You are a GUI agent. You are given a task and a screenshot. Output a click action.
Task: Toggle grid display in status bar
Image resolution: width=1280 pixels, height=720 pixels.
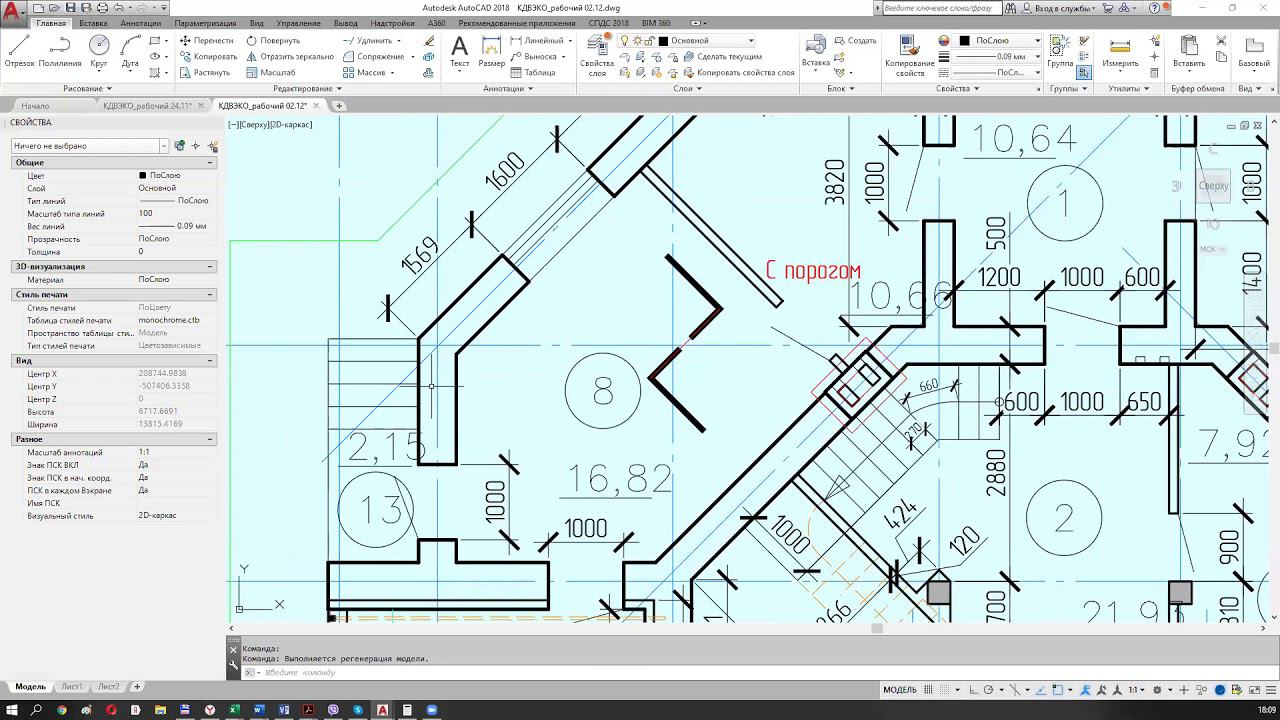click(x=930, y=690)
